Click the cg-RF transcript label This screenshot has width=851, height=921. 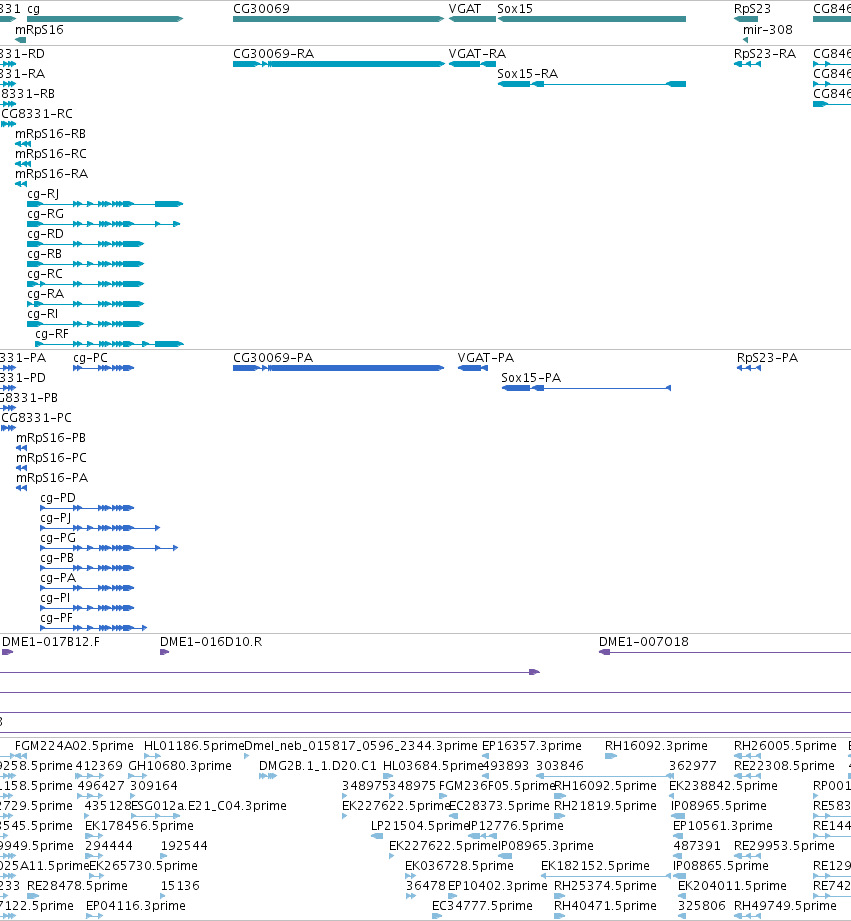(x=52, y=333)
